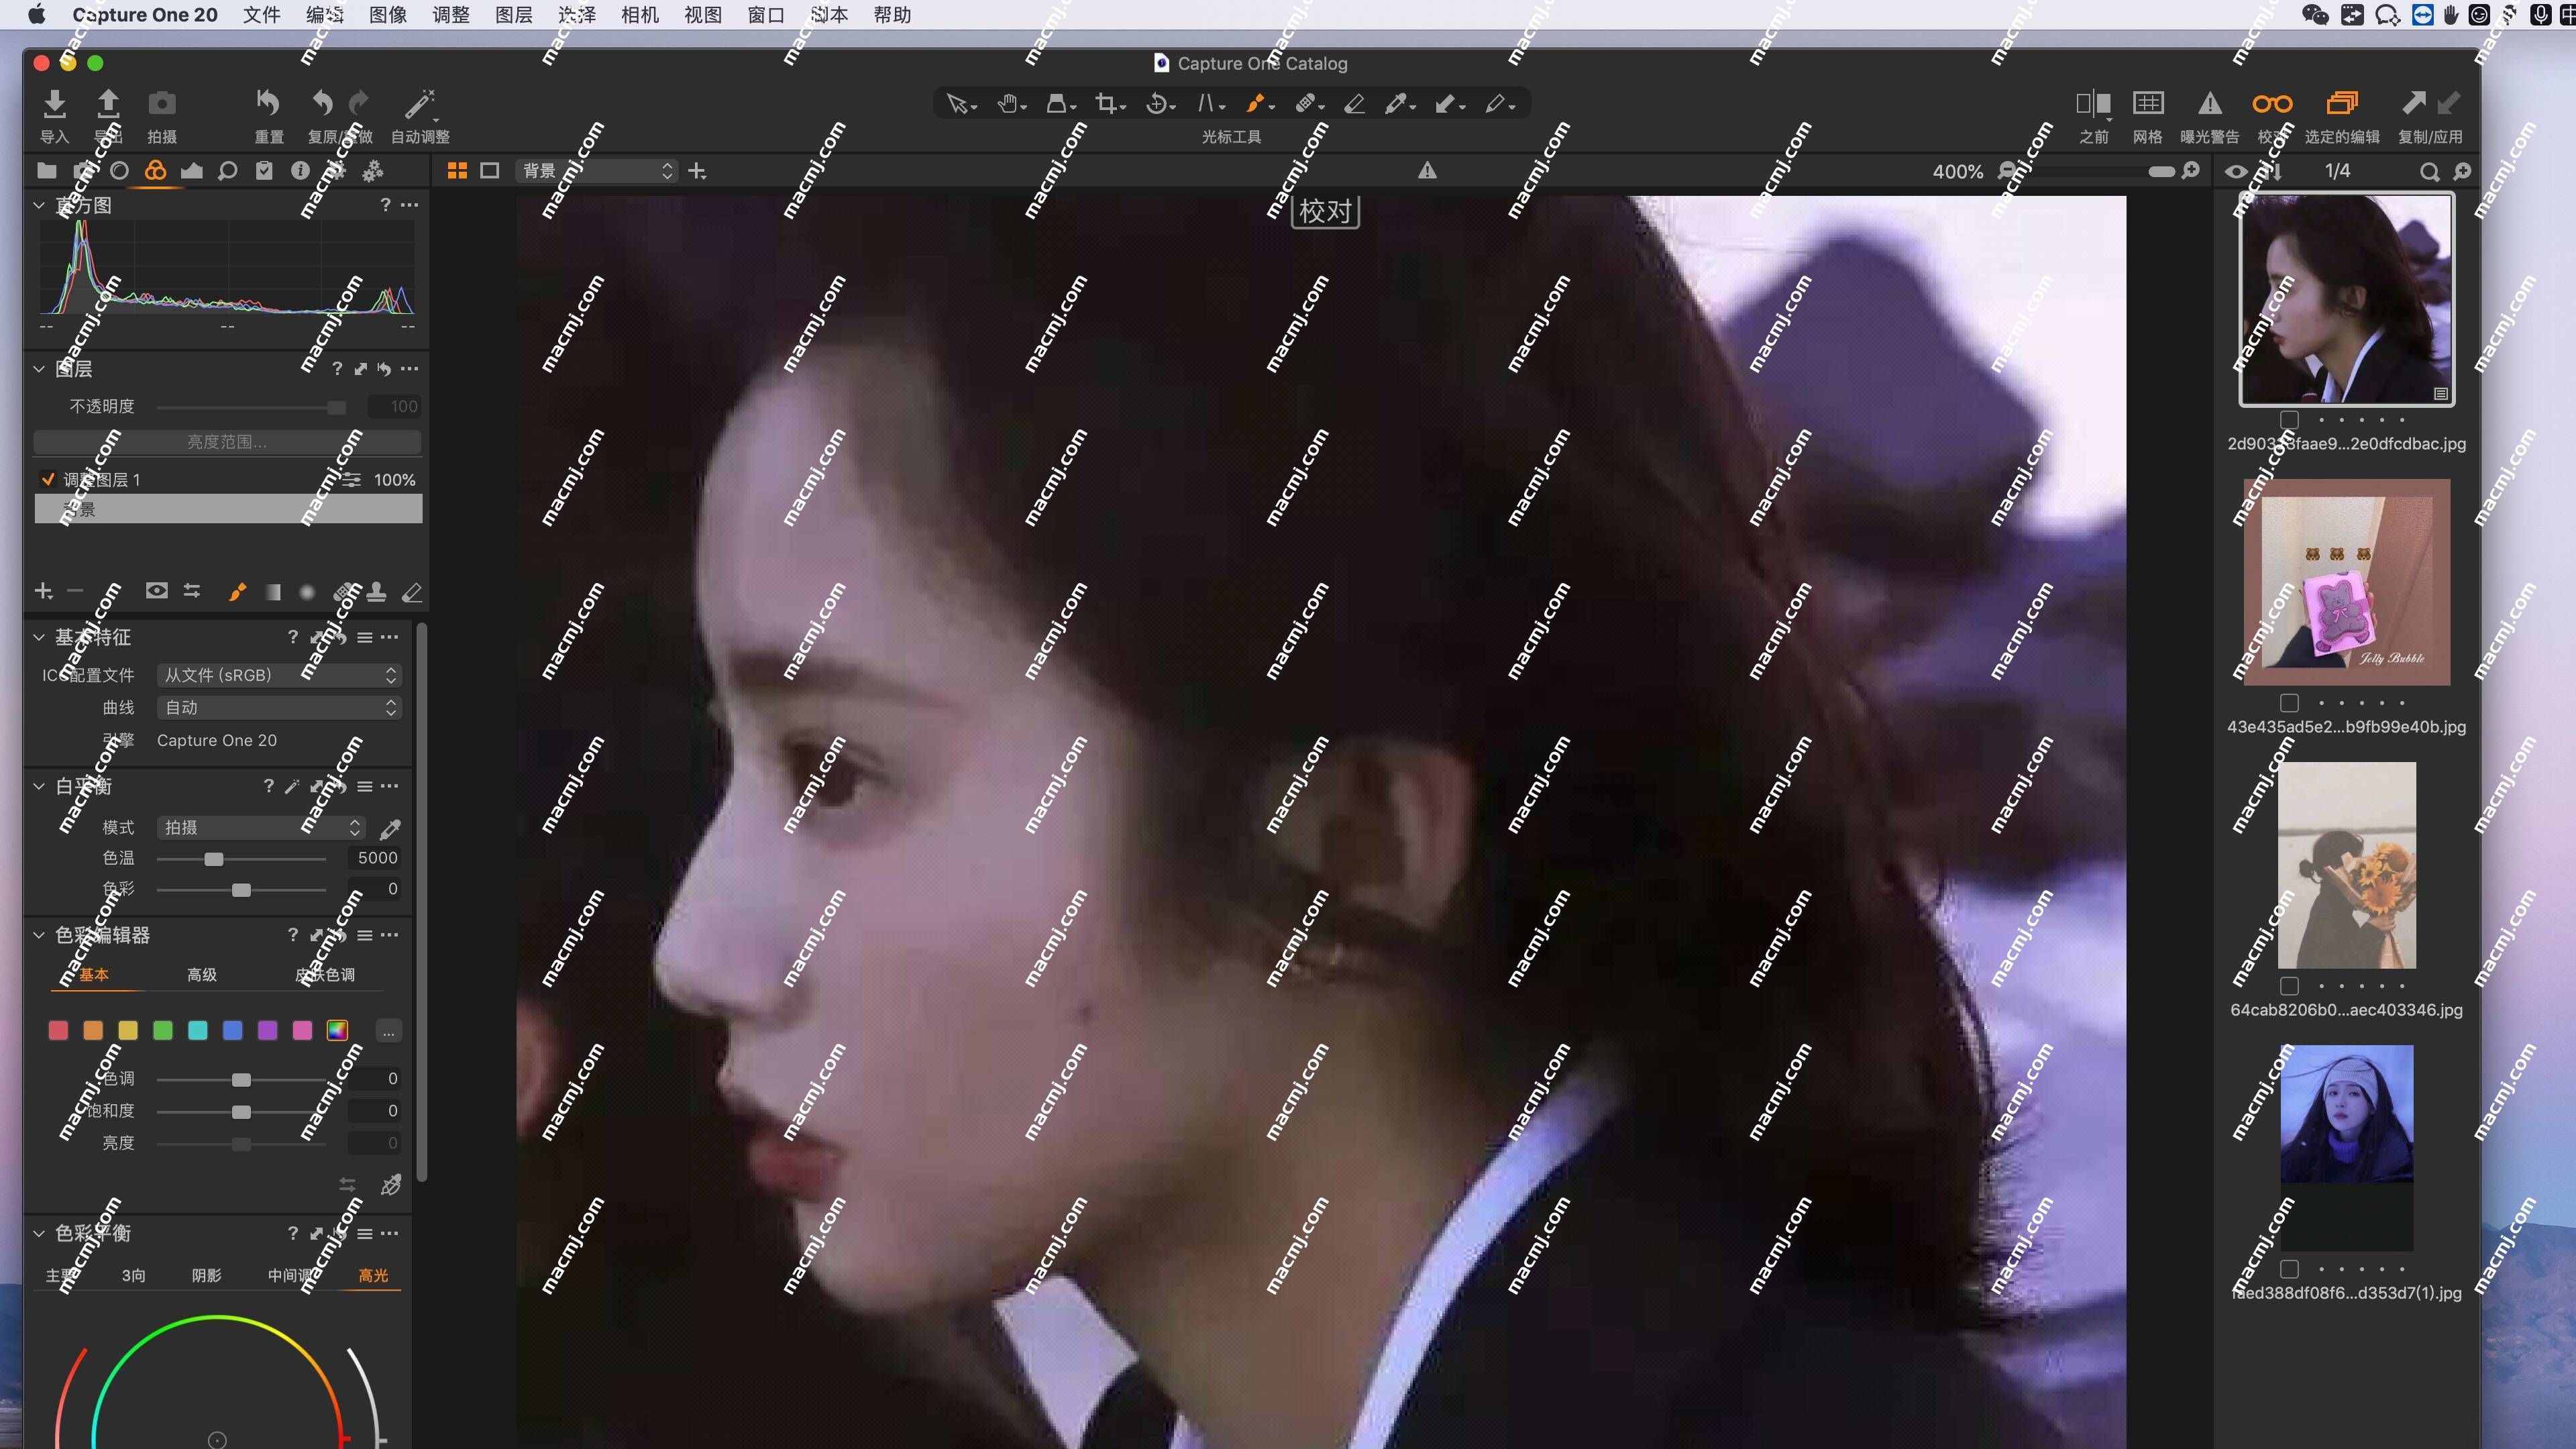Click white balance picker eyedropper icon
2576x1449 pixels.
(390, 829)
